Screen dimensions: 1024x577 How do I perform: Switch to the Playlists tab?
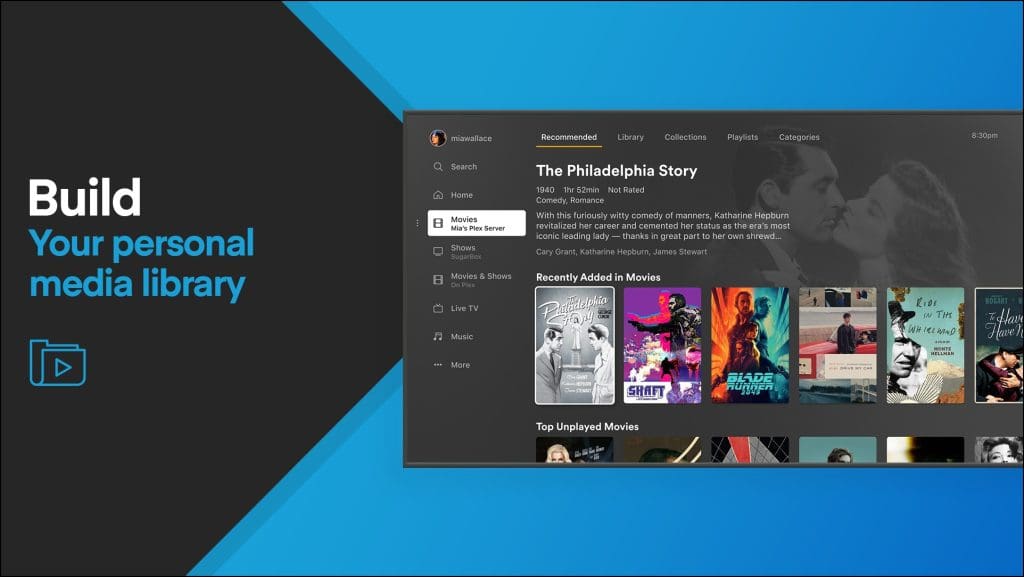(x=743, y=137)
